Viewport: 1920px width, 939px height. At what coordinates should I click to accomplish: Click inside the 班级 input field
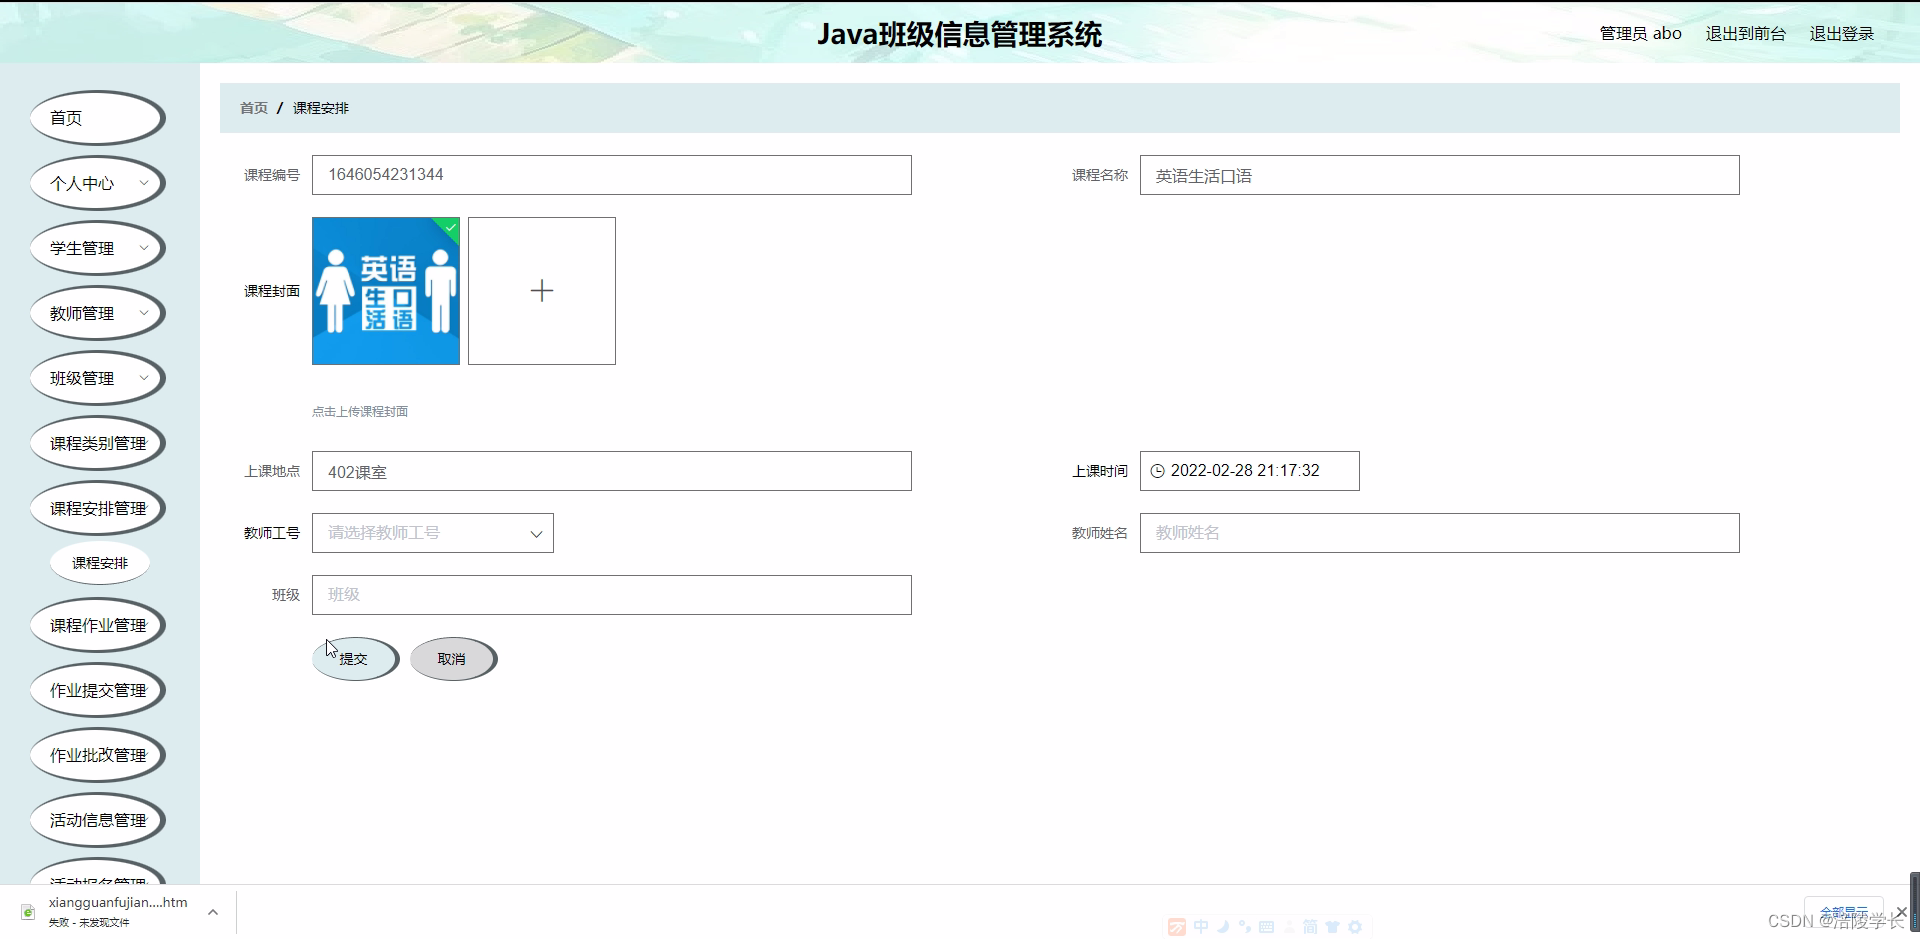tap(611, 594)
